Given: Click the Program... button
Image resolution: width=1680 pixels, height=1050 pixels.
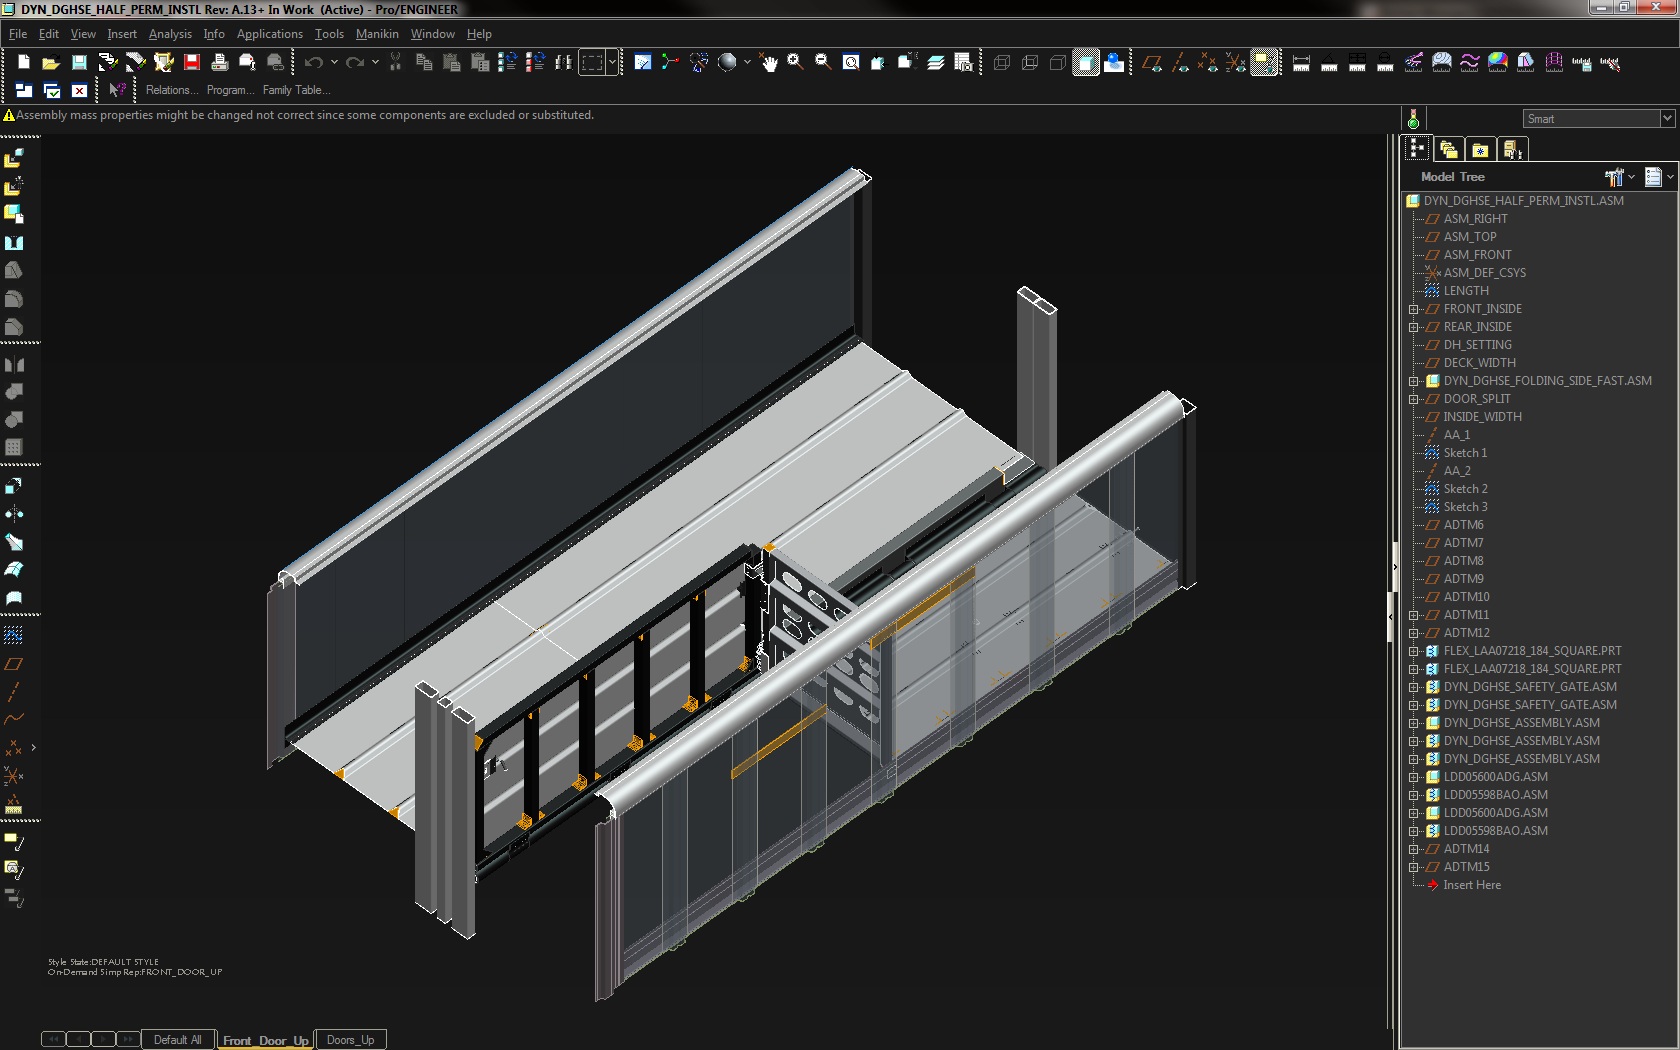Looking at the screenshot, I should [230, 90].
